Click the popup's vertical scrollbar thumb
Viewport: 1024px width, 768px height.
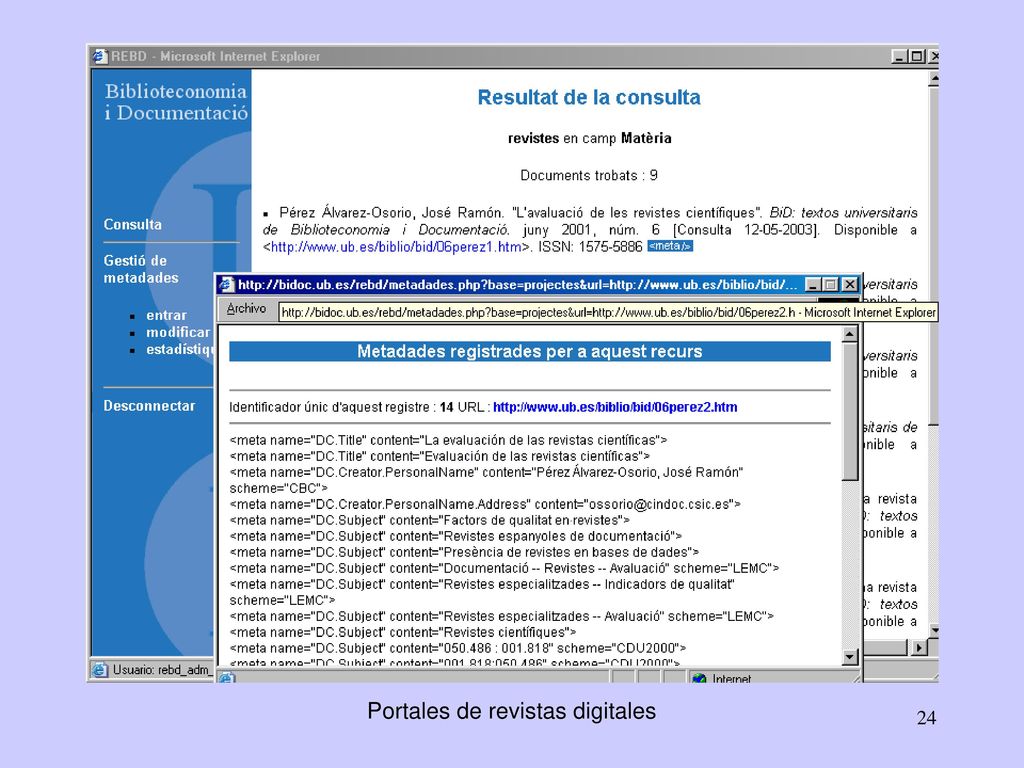[850, 411]
